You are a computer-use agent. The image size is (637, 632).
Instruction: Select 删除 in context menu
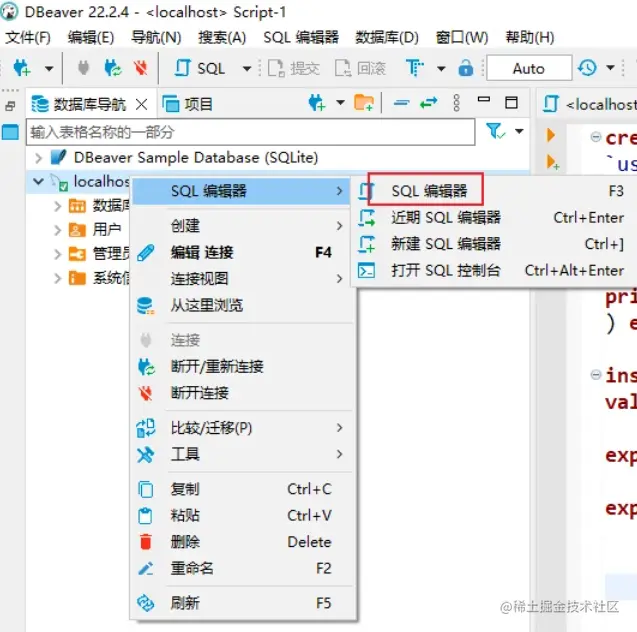pyautogui.click(x=243, y=542)
